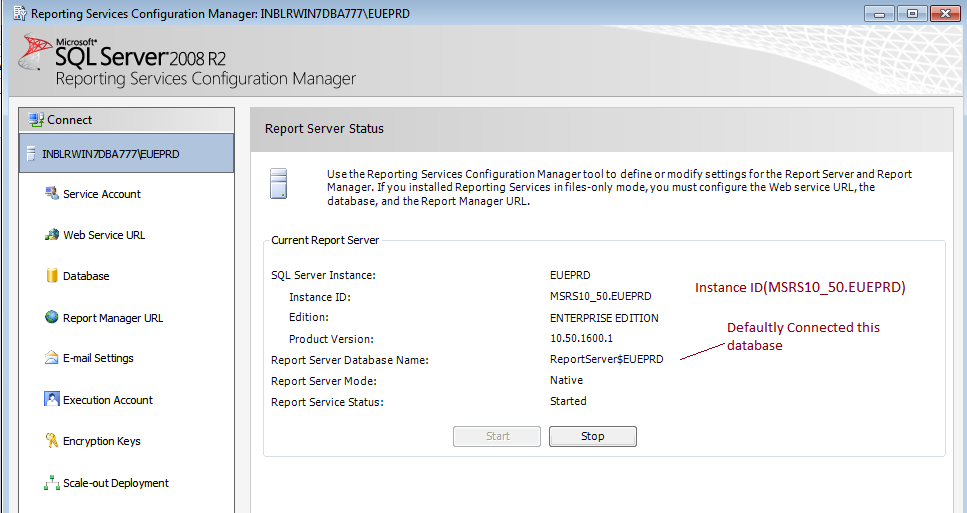Click the ENTERPRISE EDITION value
Screen dimensions: 967x513
tap(604, 318)
